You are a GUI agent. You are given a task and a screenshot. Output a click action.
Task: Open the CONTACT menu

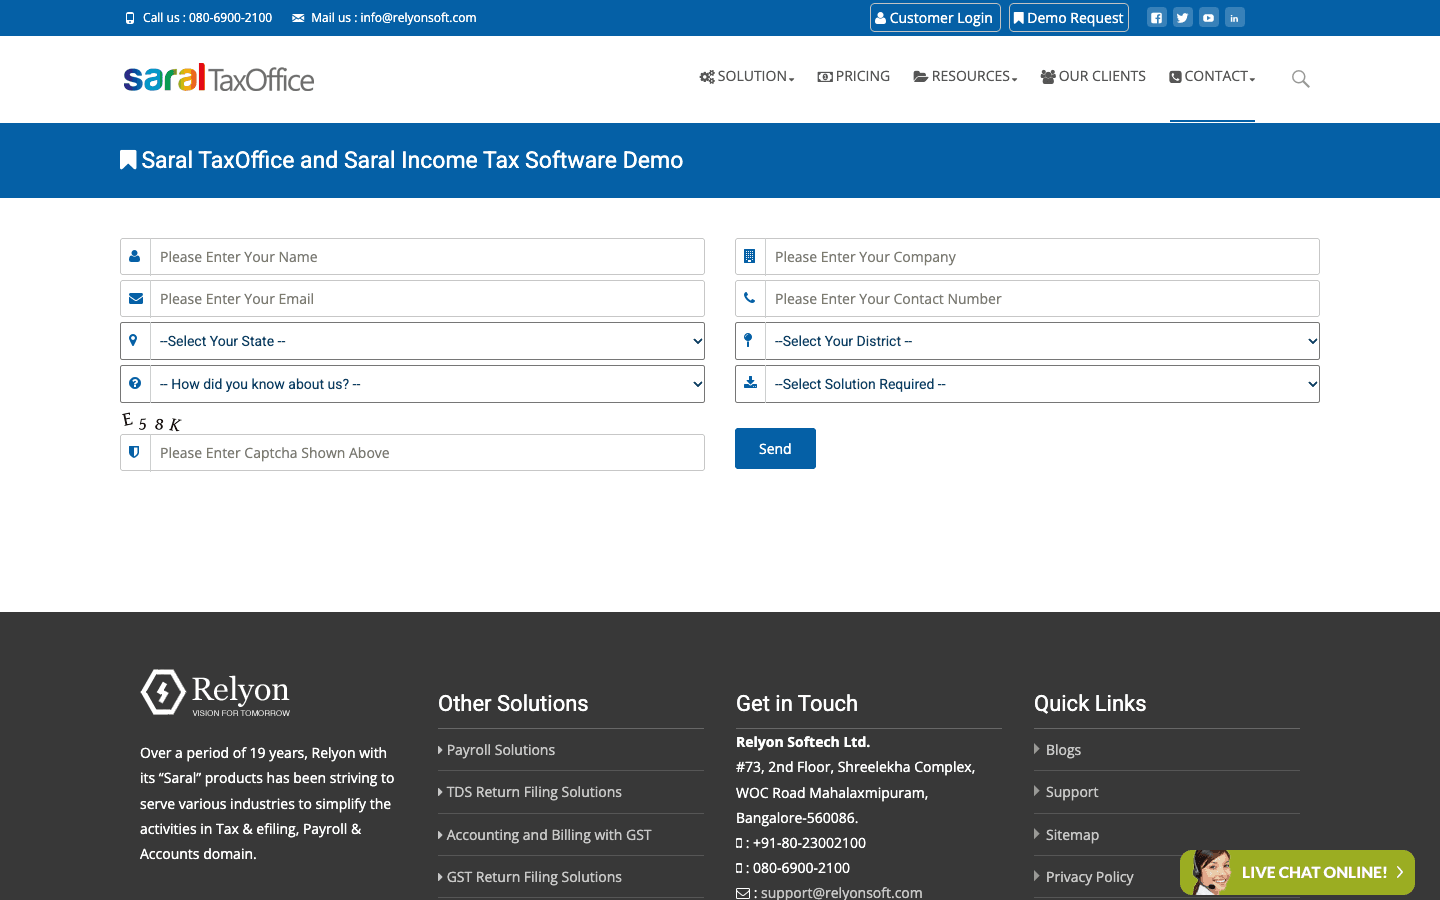tap(1212, 77)
